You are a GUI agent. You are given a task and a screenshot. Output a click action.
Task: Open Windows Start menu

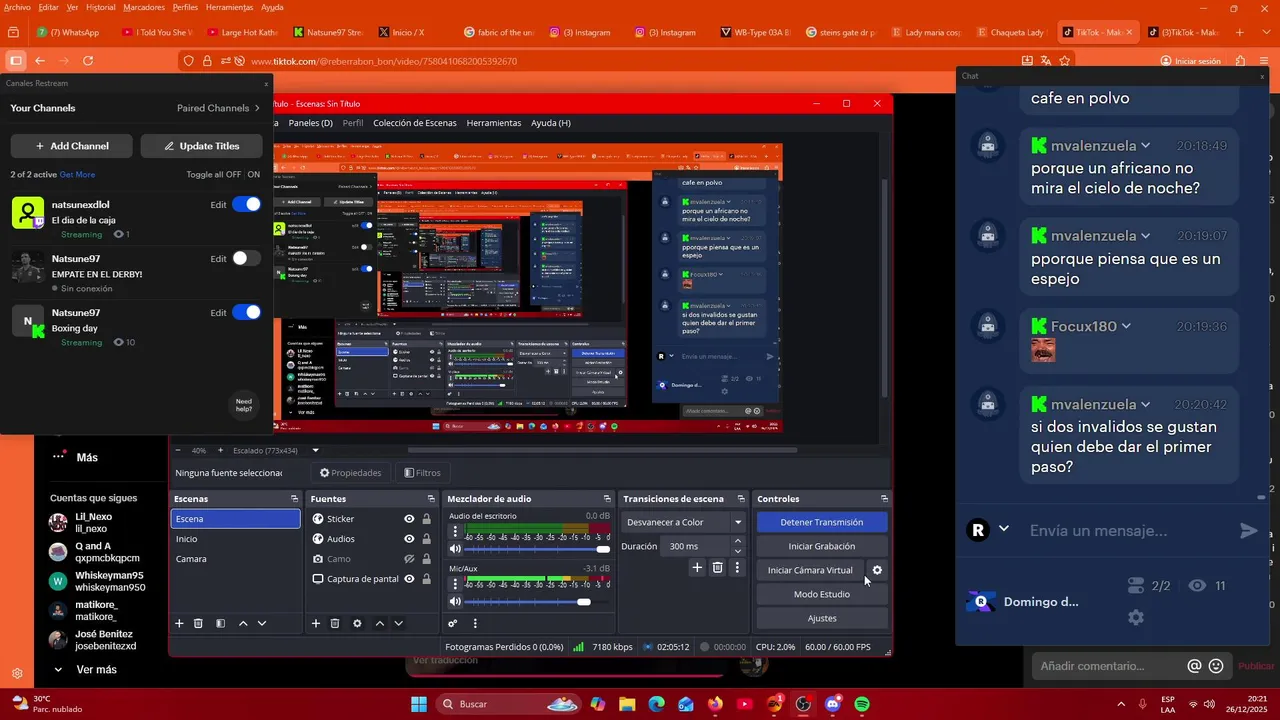[x=418, y=704]
